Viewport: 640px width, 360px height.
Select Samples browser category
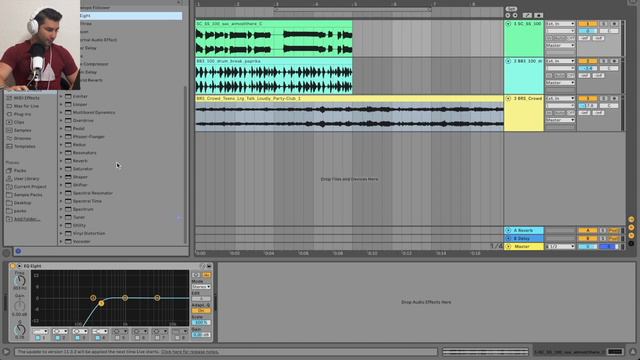click(22, 130)
